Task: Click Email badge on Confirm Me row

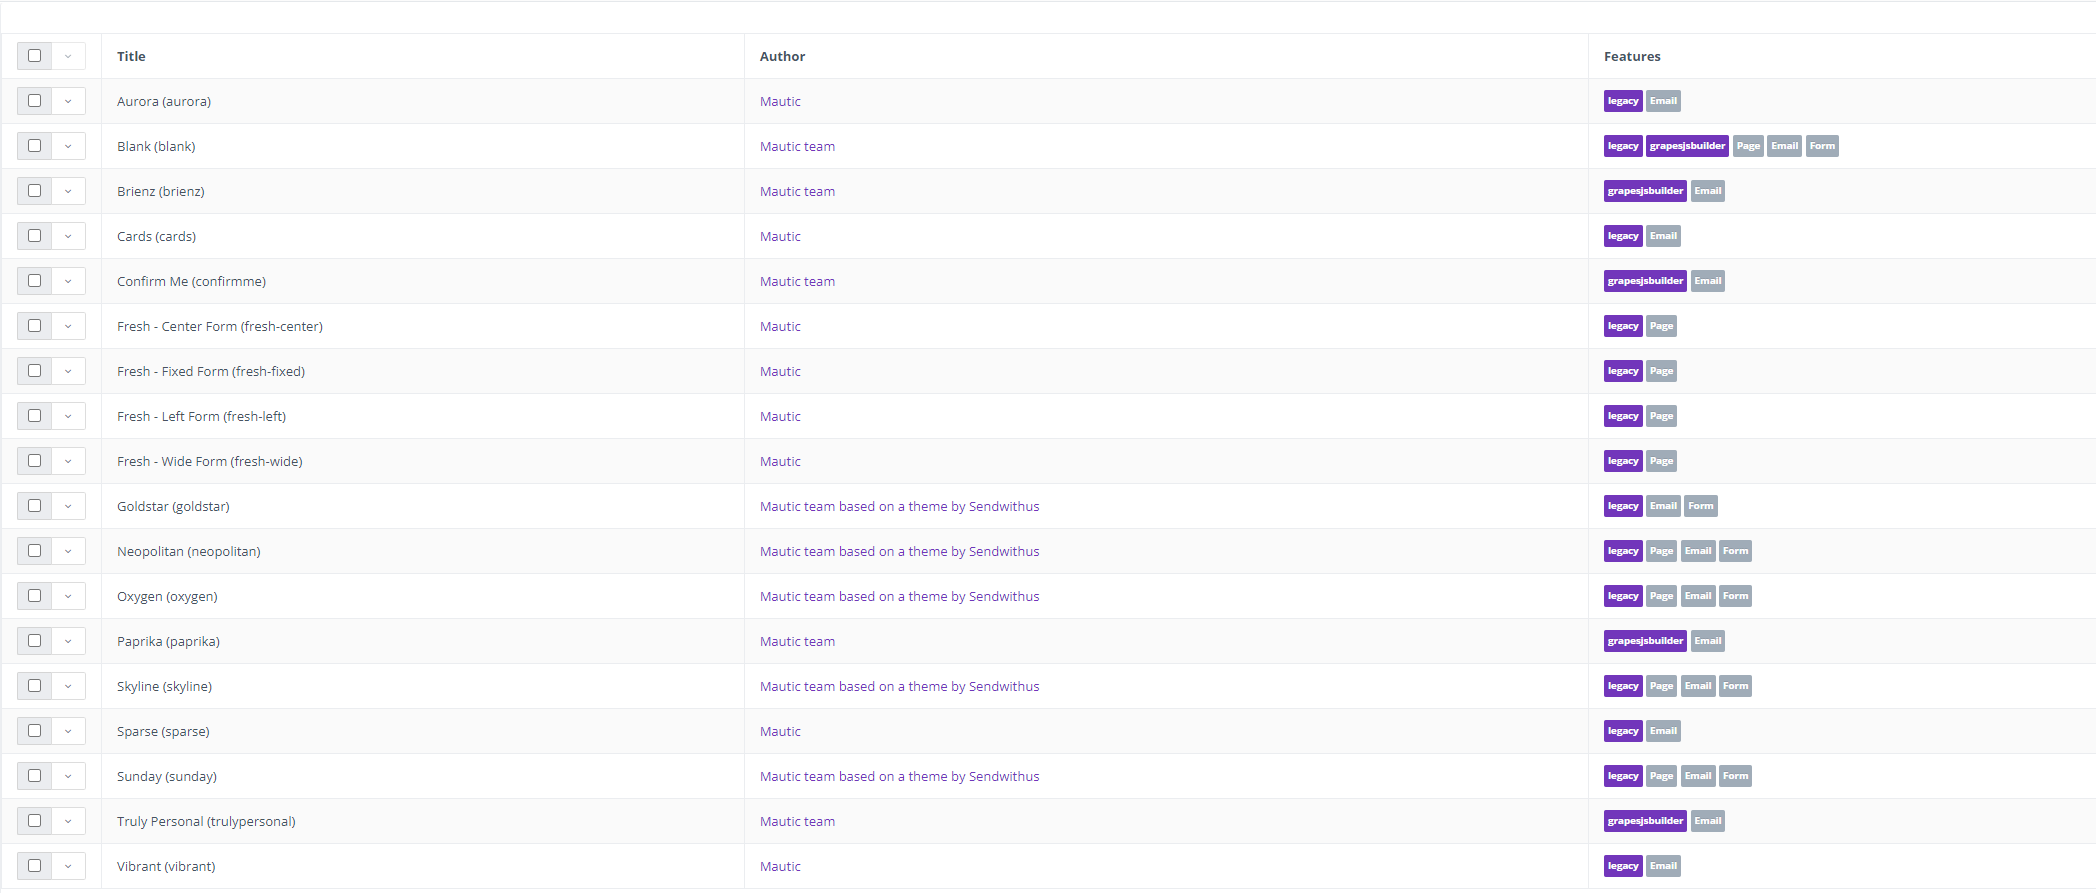Action: point(1707,281)
